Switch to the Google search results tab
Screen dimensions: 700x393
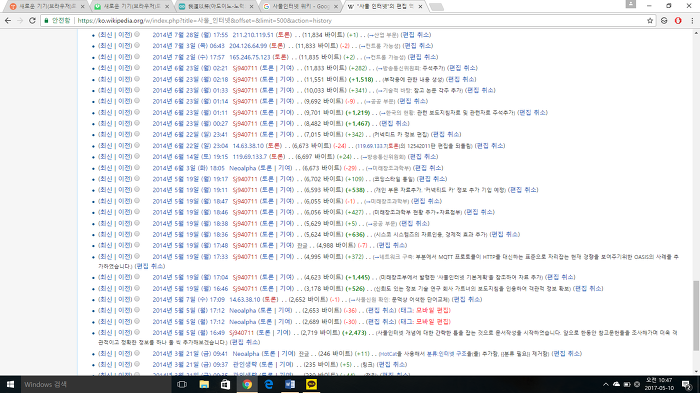(x=300, y=7)
